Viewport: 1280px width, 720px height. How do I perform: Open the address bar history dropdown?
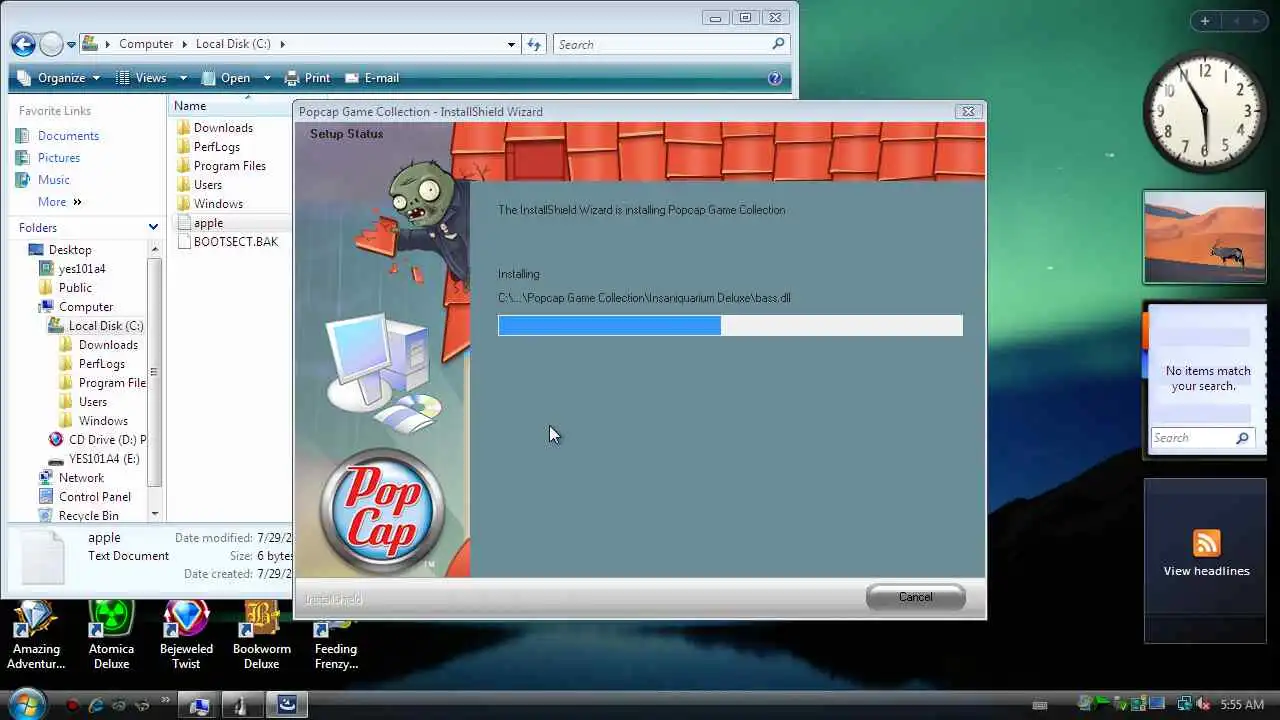(511, 44)
